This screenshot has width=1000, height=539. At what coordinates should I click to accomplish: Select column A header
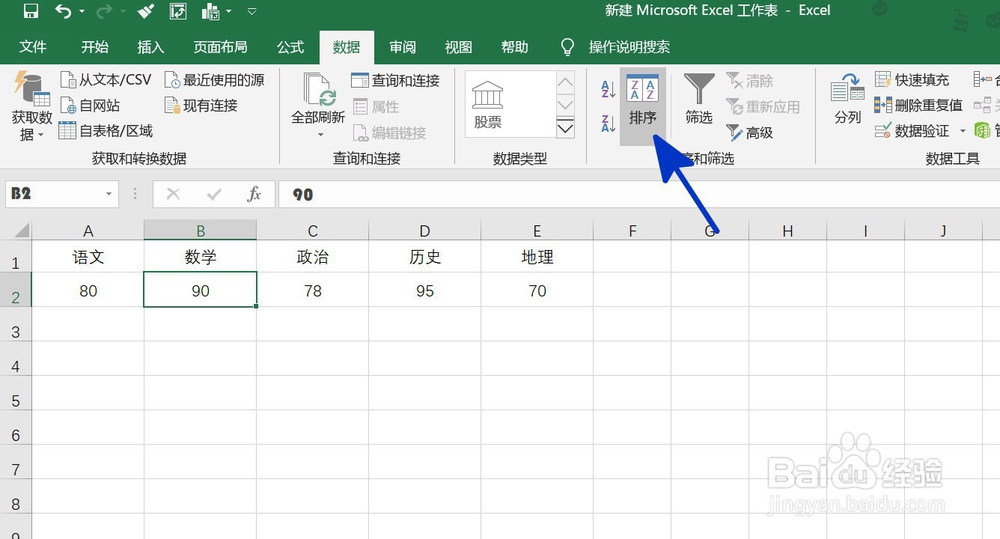click(x=88, y=230)
